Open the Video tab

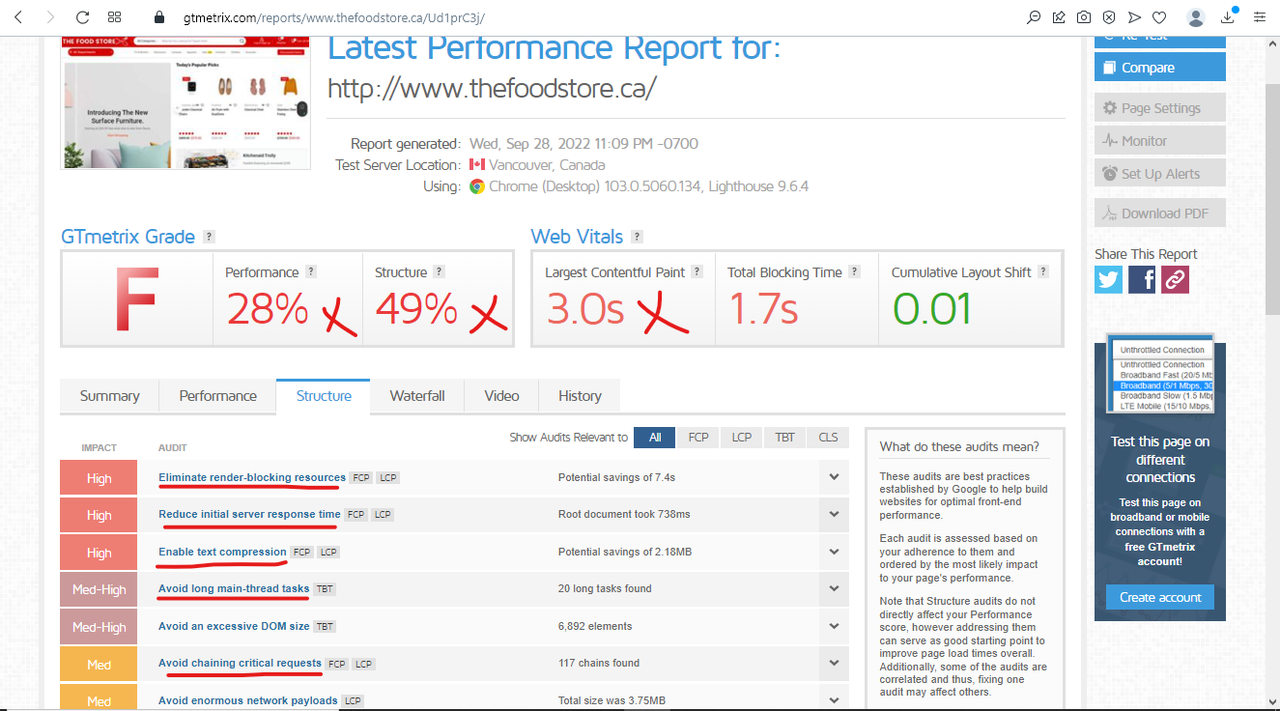[502, 396]
